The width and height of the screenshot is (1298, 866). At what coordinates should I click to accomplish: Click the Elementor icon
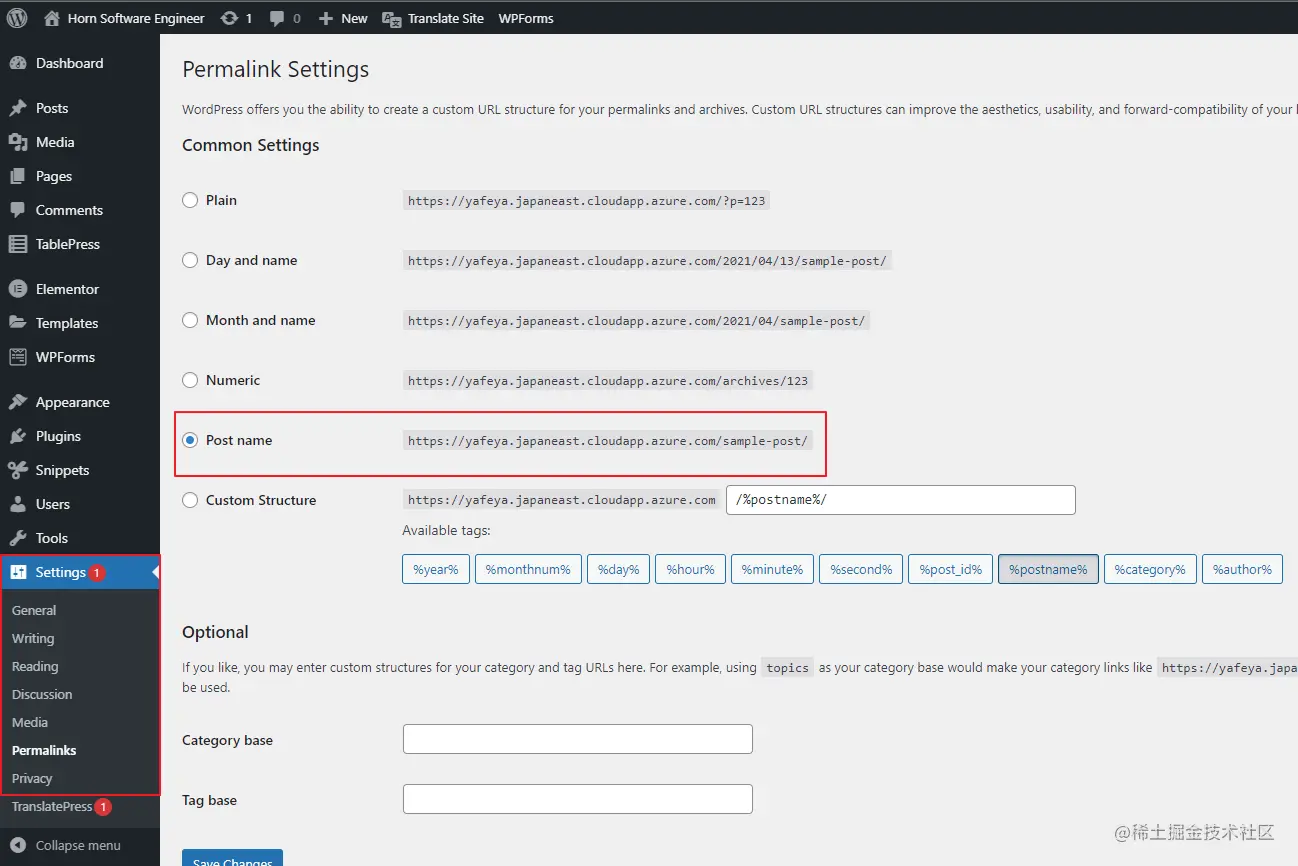(18, 289)
